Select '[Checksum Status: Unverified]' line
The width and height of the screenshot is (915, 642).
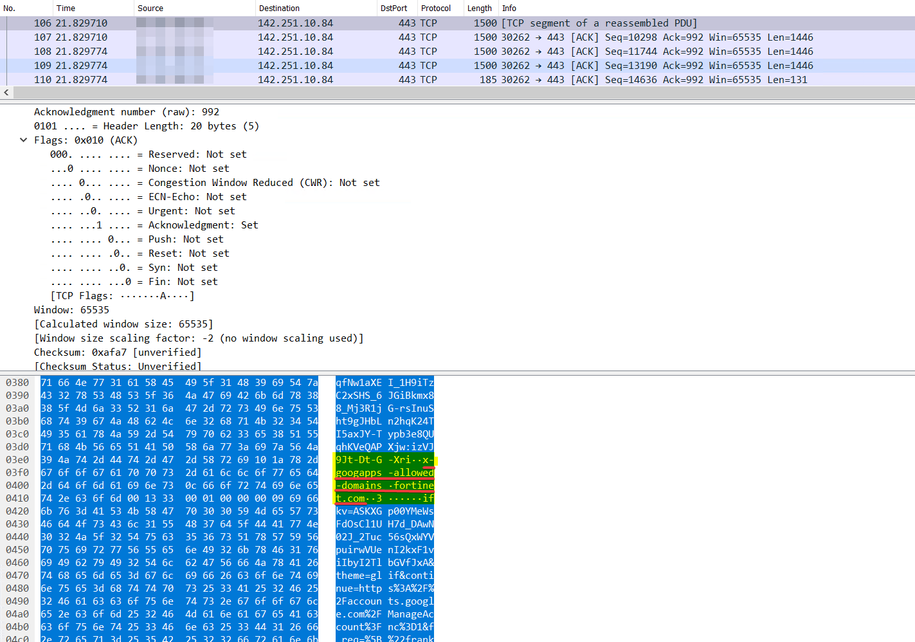click(117, 367)
